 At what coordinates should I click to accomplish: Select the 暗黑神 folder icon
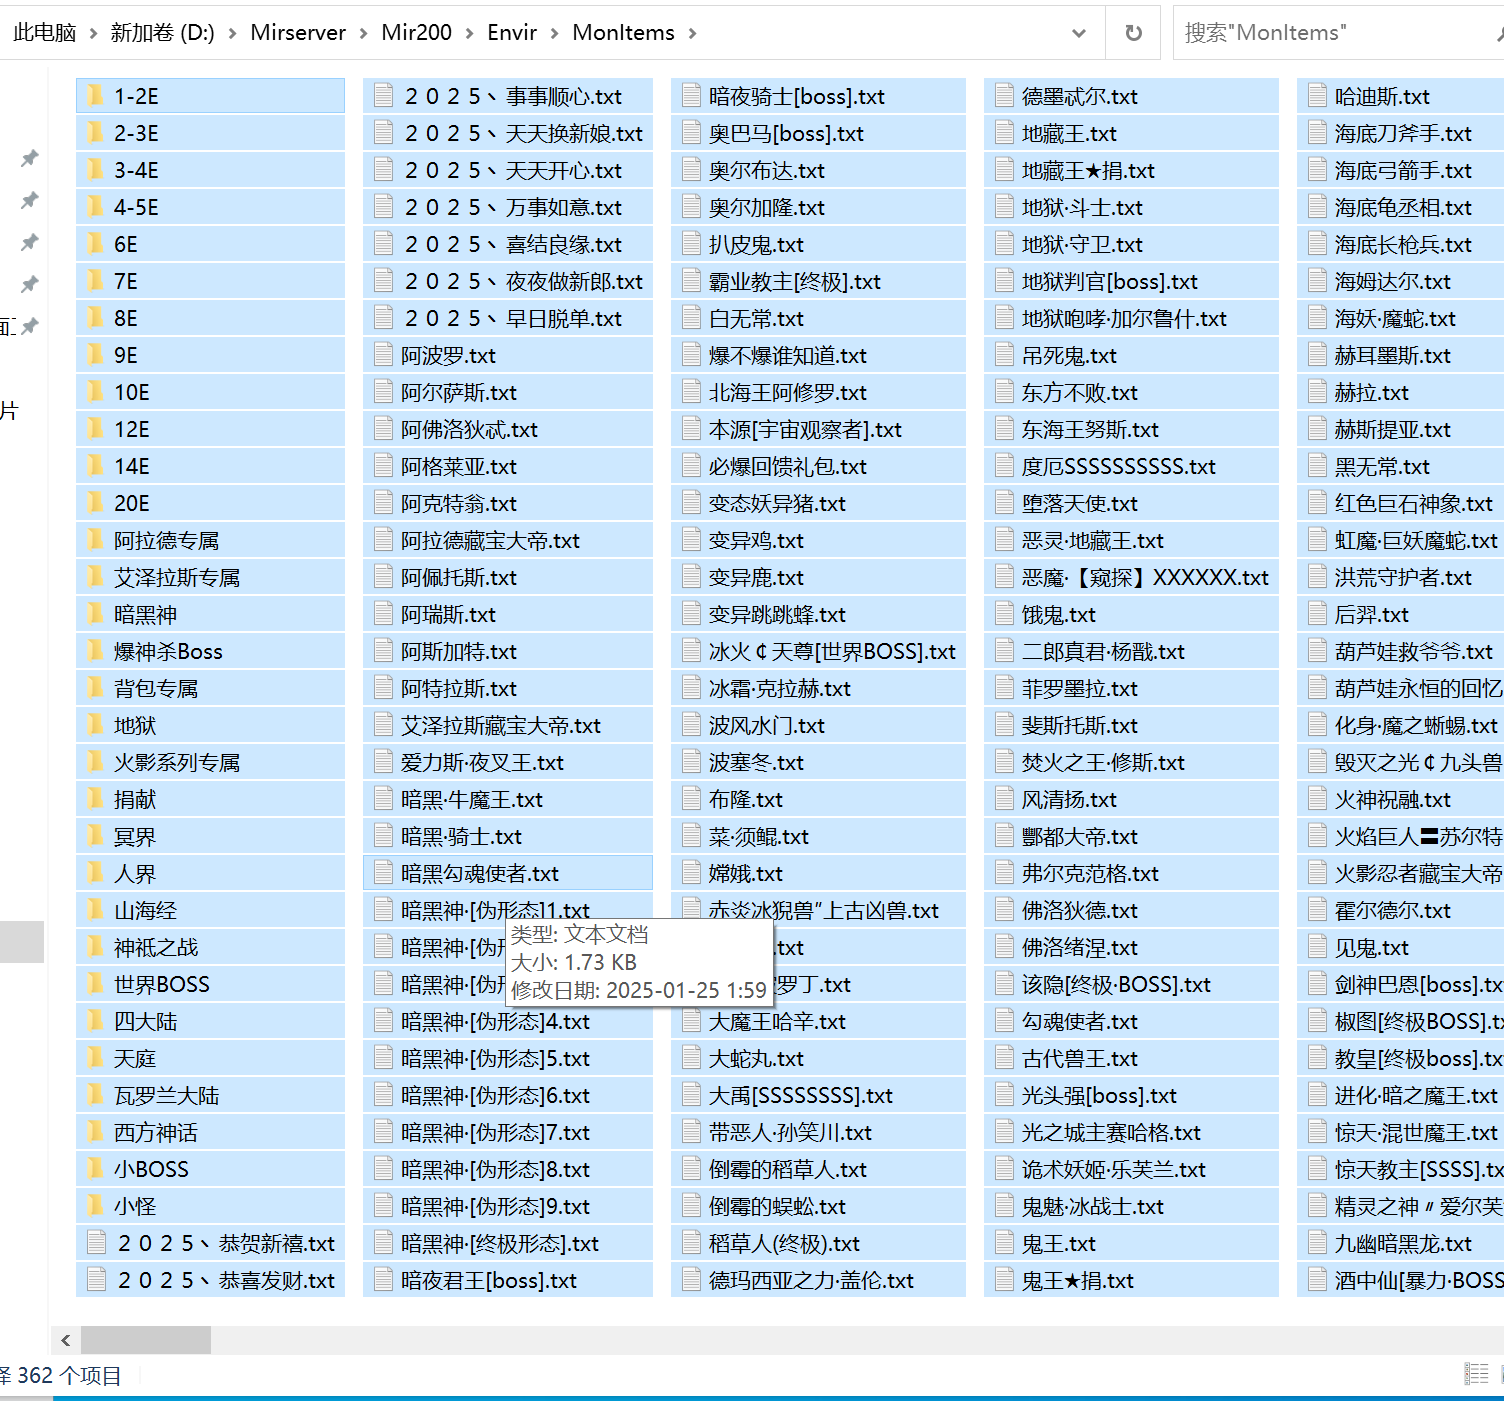pos(96,613)
